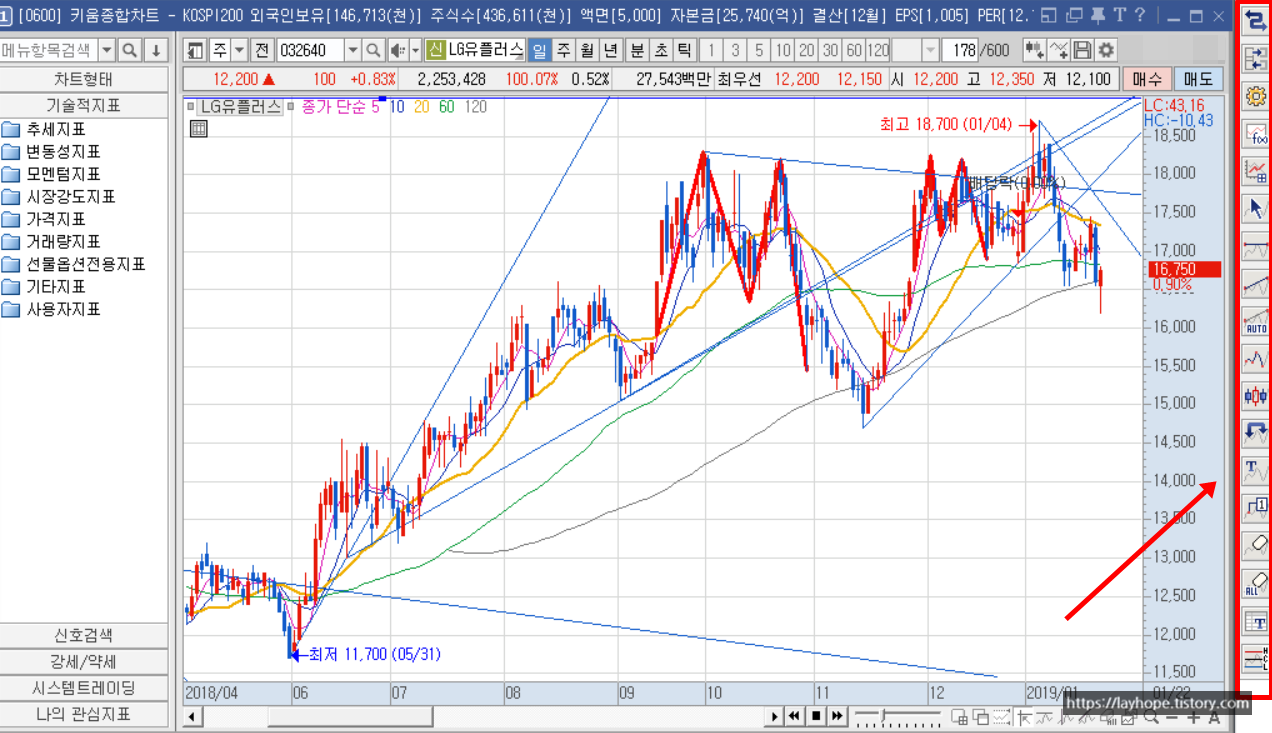
Task: Select the candlestick chart tool icon
Action: 1255,395
